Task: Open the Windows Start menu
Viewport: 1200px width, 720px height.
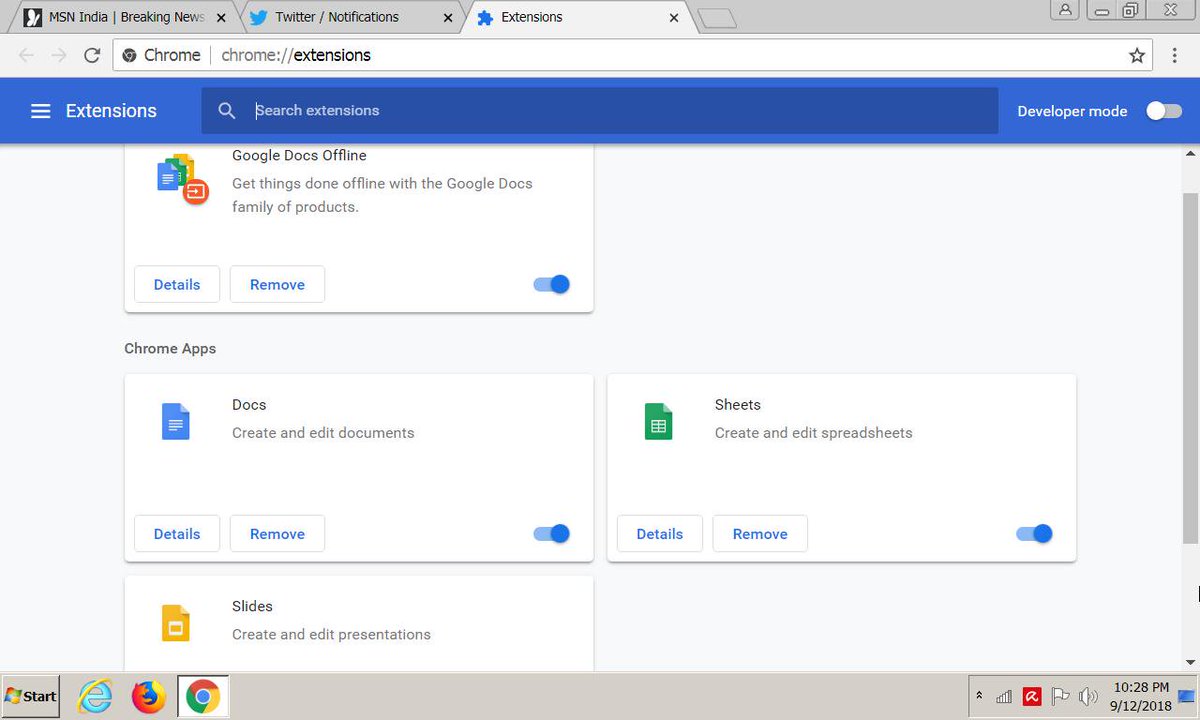Action: tap(31, 696)
